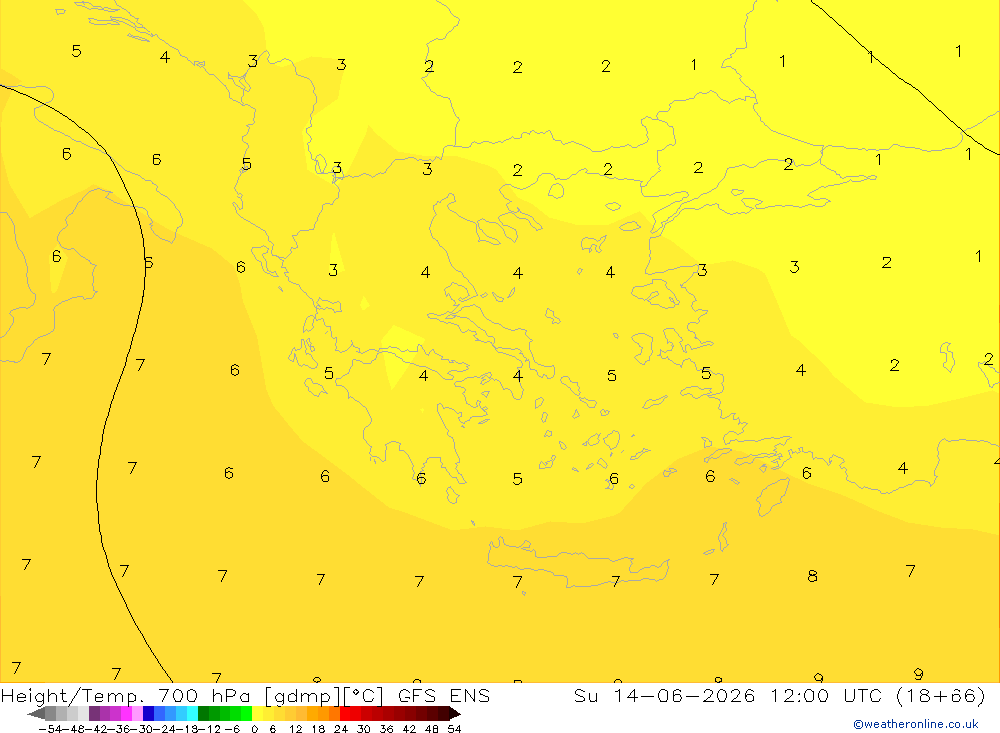Image resolution: width=1000 pixels, height=733 pixels.
Task: Click the "700 hPa" pressure level text
Action: click(x=204, y=695)
